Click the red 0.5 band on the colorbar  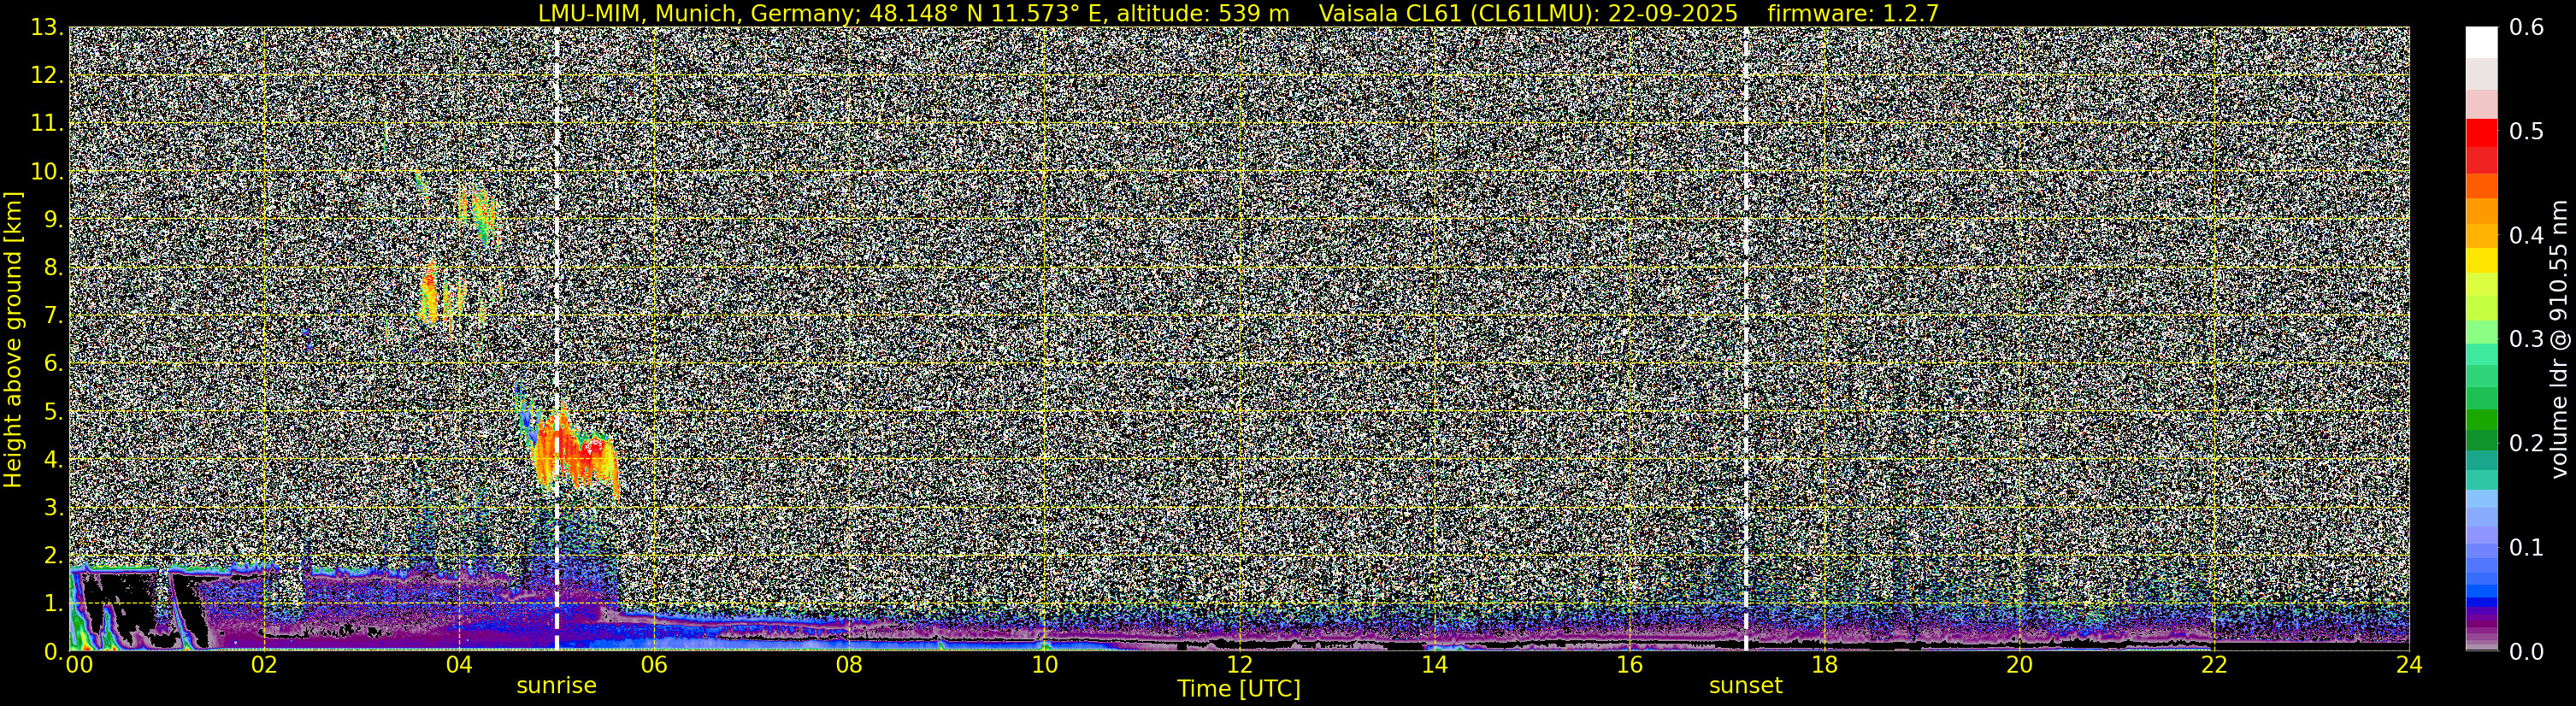pos(2481,132)
